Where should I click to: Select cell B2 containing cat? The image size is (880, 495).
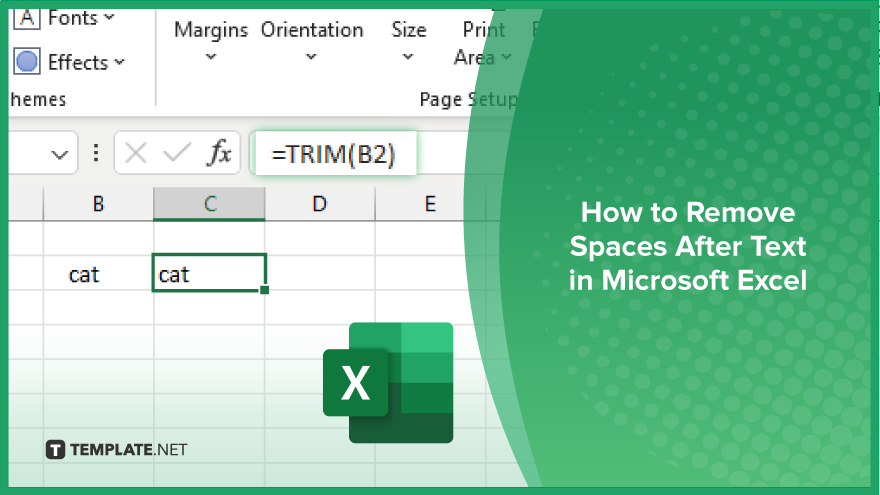click(98, 273)
